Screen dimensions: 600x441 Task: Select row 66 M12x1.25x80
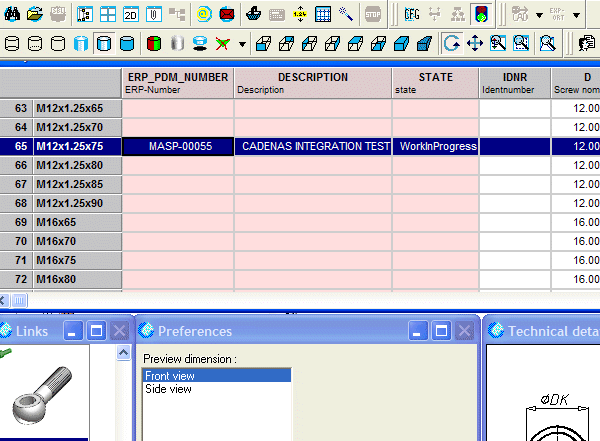pyautogui.click(x=61, y=165)
